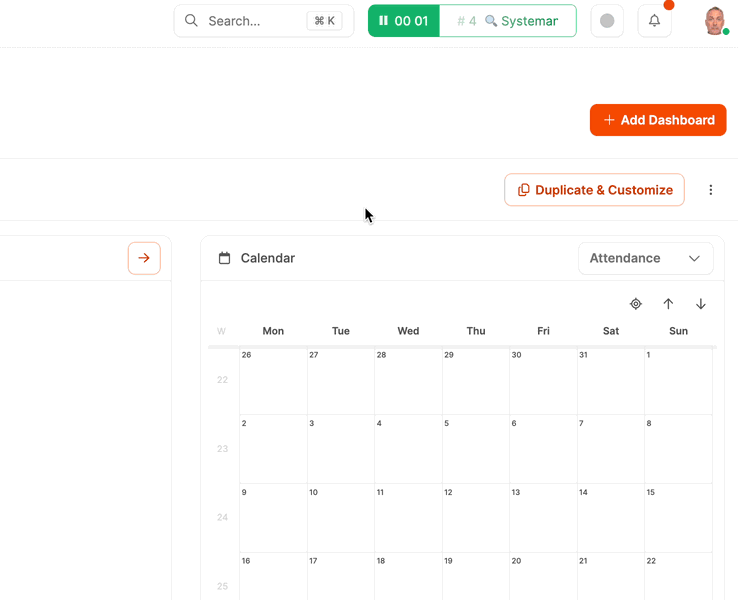
Task: Go to previous weeks with up arrow
Action: (669, 304)
